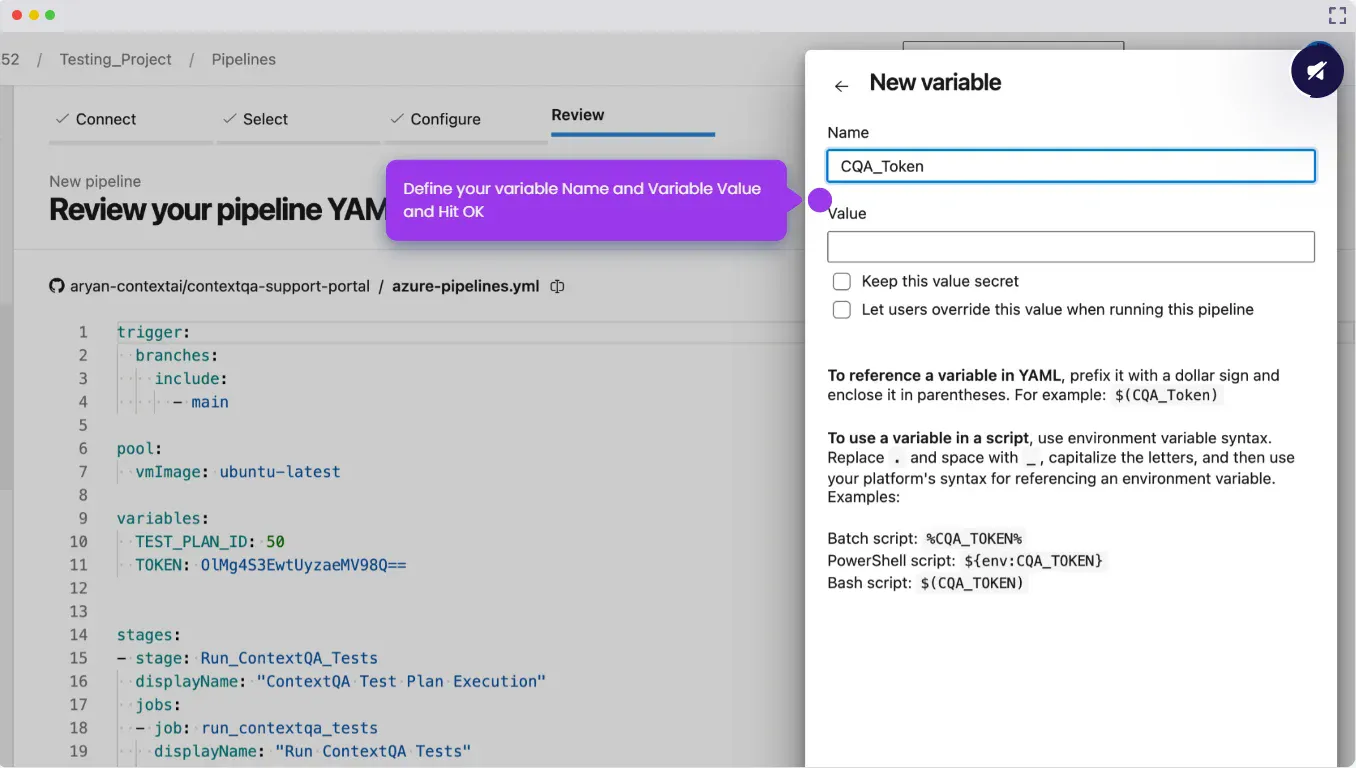Select the Review step tab
Image resolution: width=1356 pixels, height=768 pixels.
coord(578,115)
